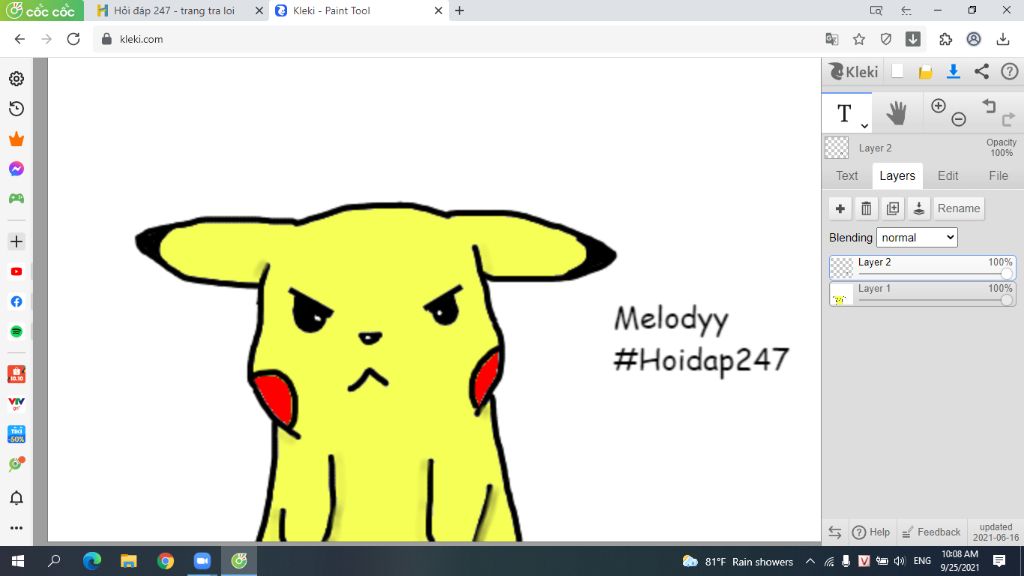Add a new layer
This screenshot has width=1024, height=576.
840,208
